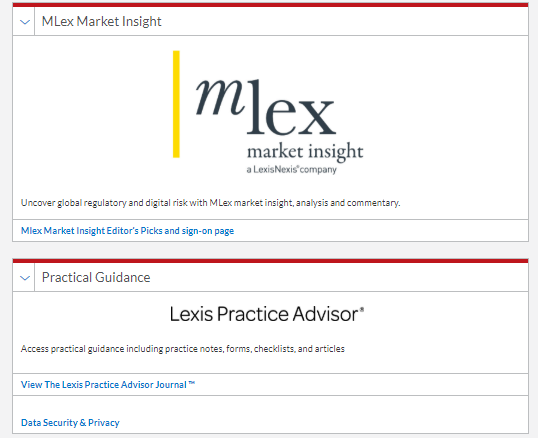The height and width of the screenshot is (438, 538).
Task: Click the gray gap between the two panels
Action: point(270,250)
